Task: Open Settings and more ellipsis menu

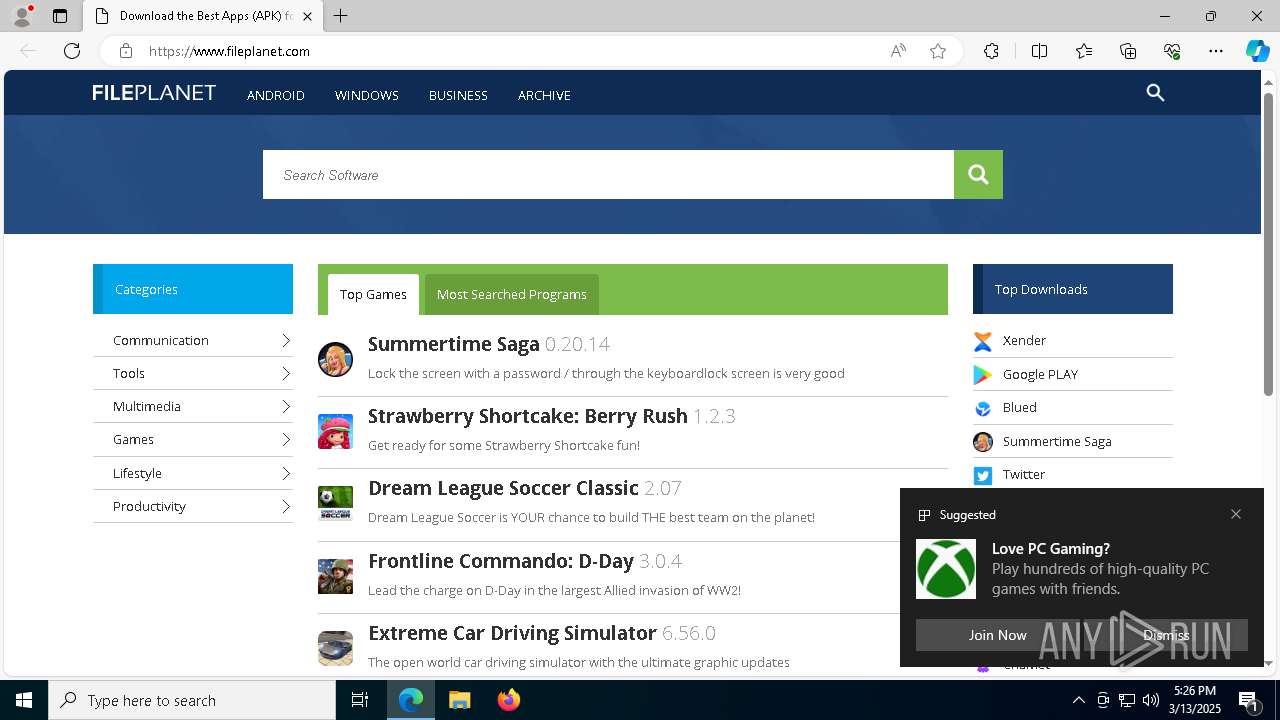Action: coord(1216,51)
